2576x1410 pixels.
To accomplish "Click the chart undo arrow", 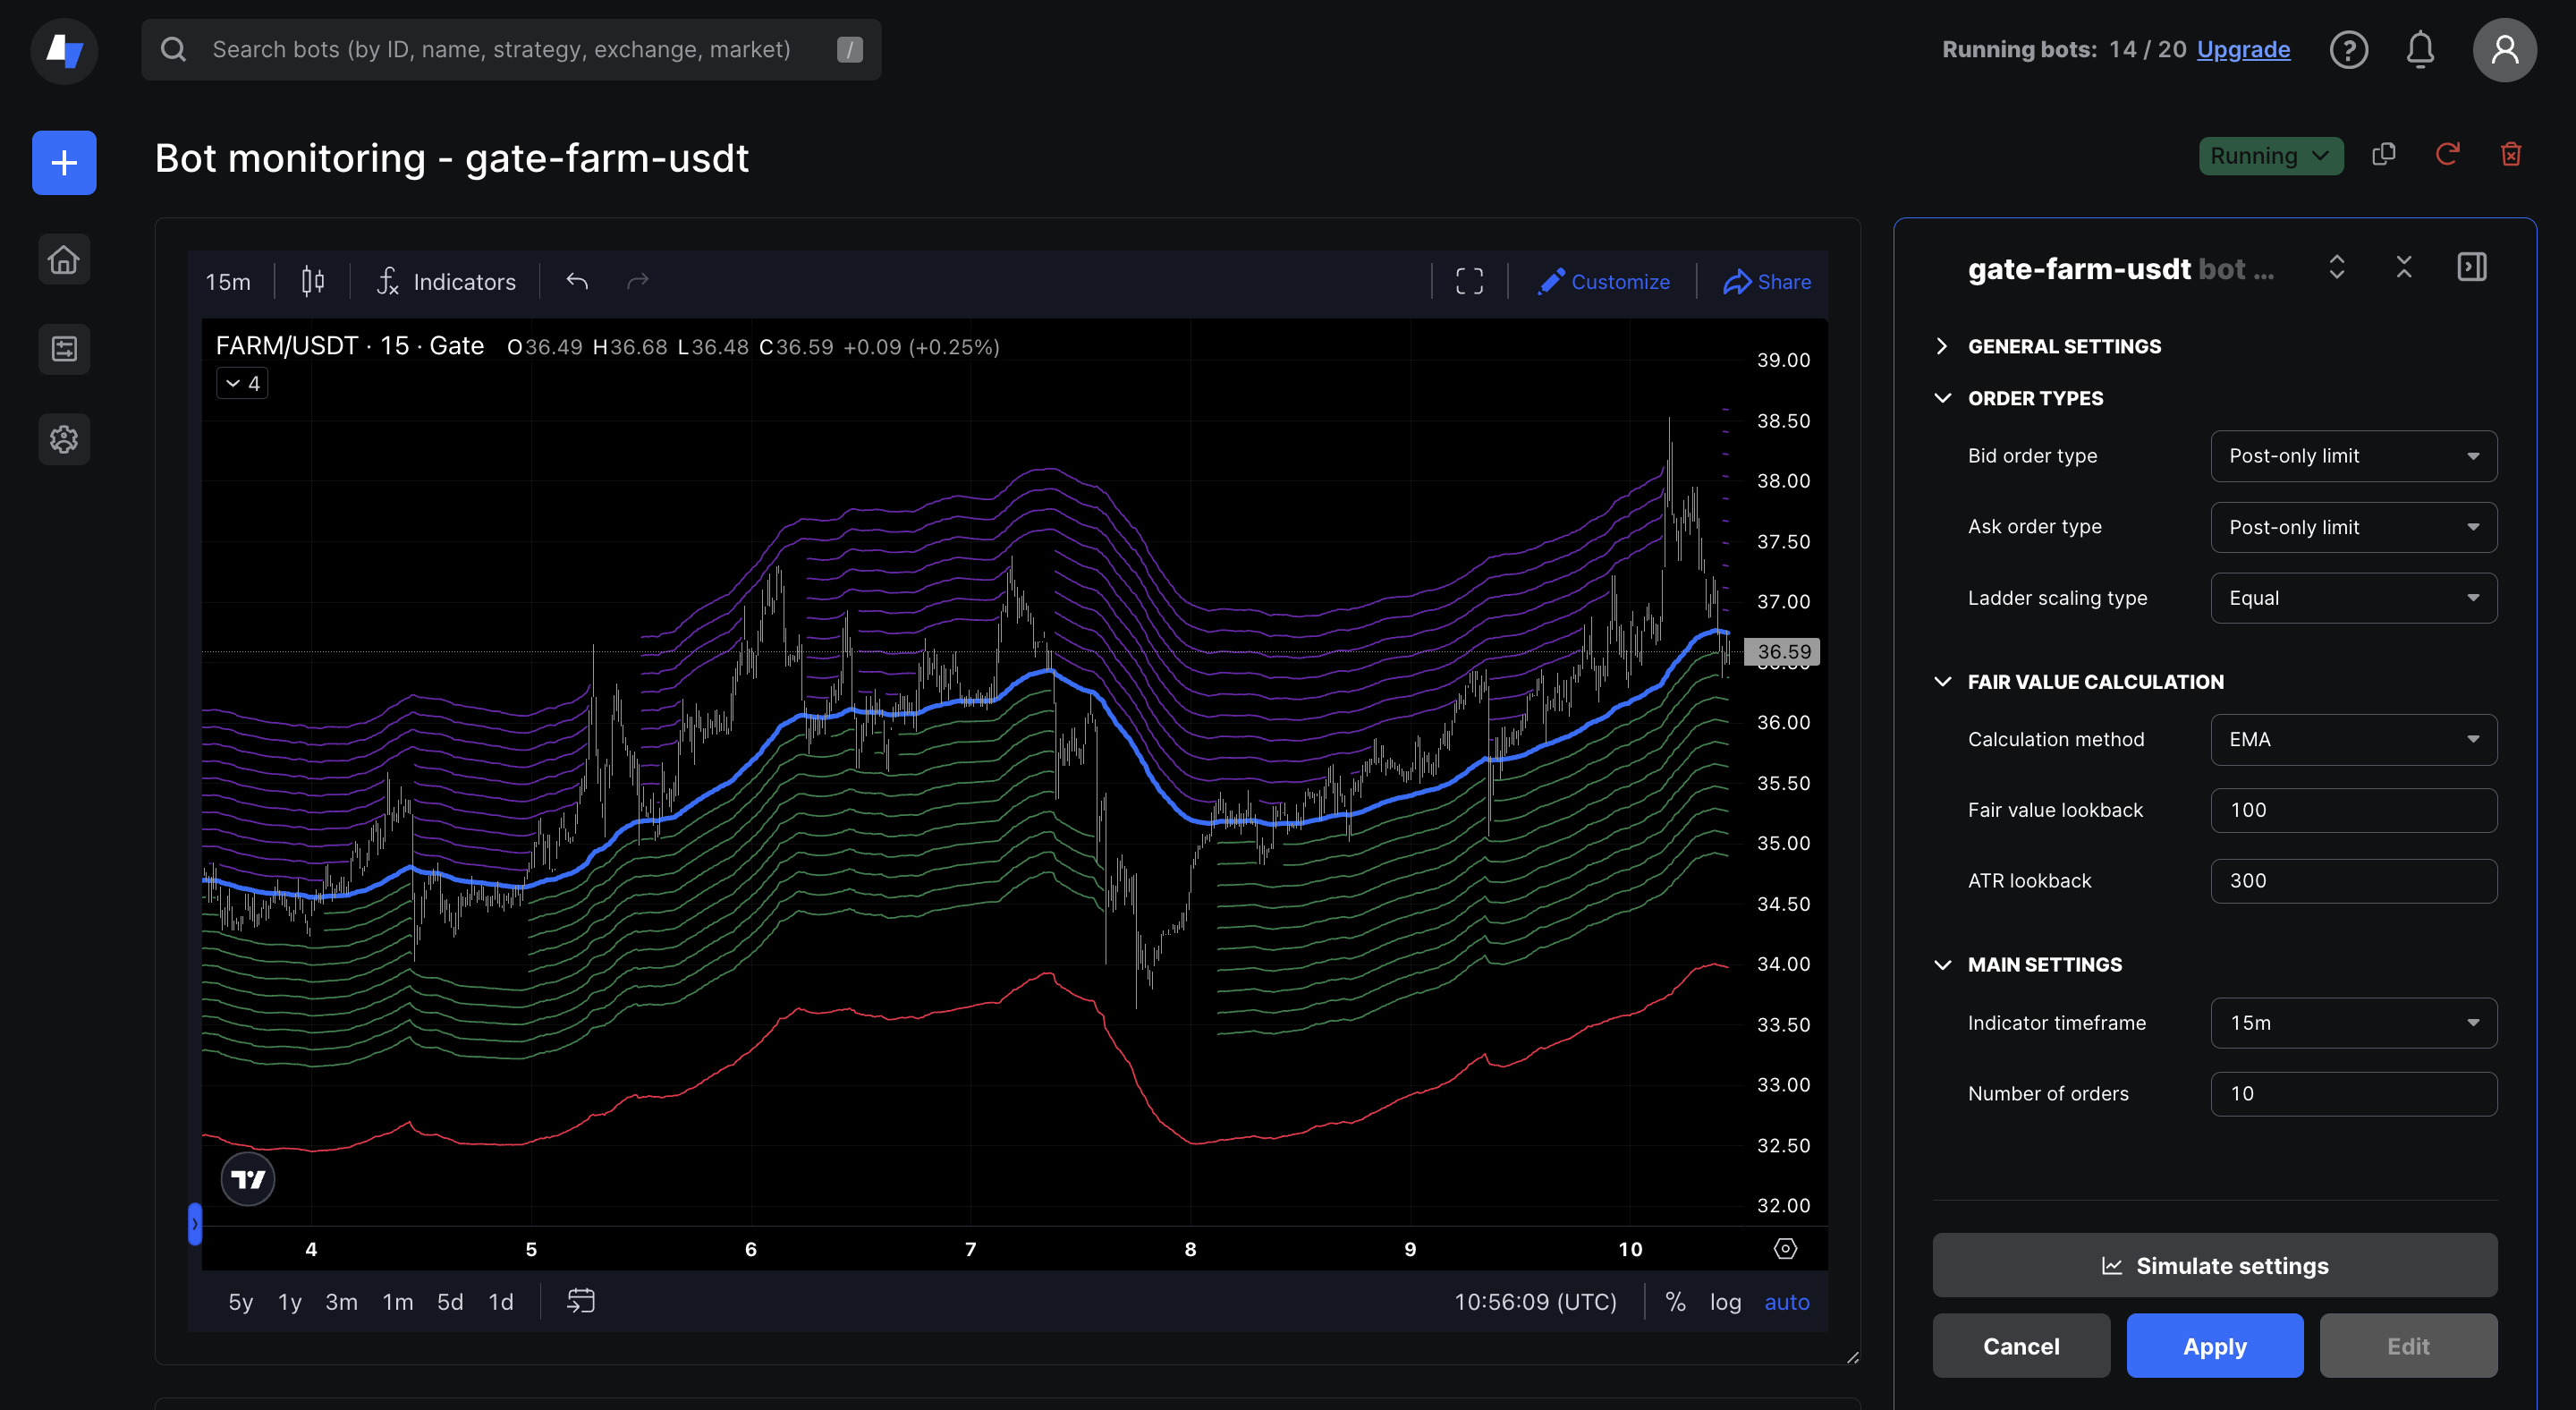I will (577, 282).
